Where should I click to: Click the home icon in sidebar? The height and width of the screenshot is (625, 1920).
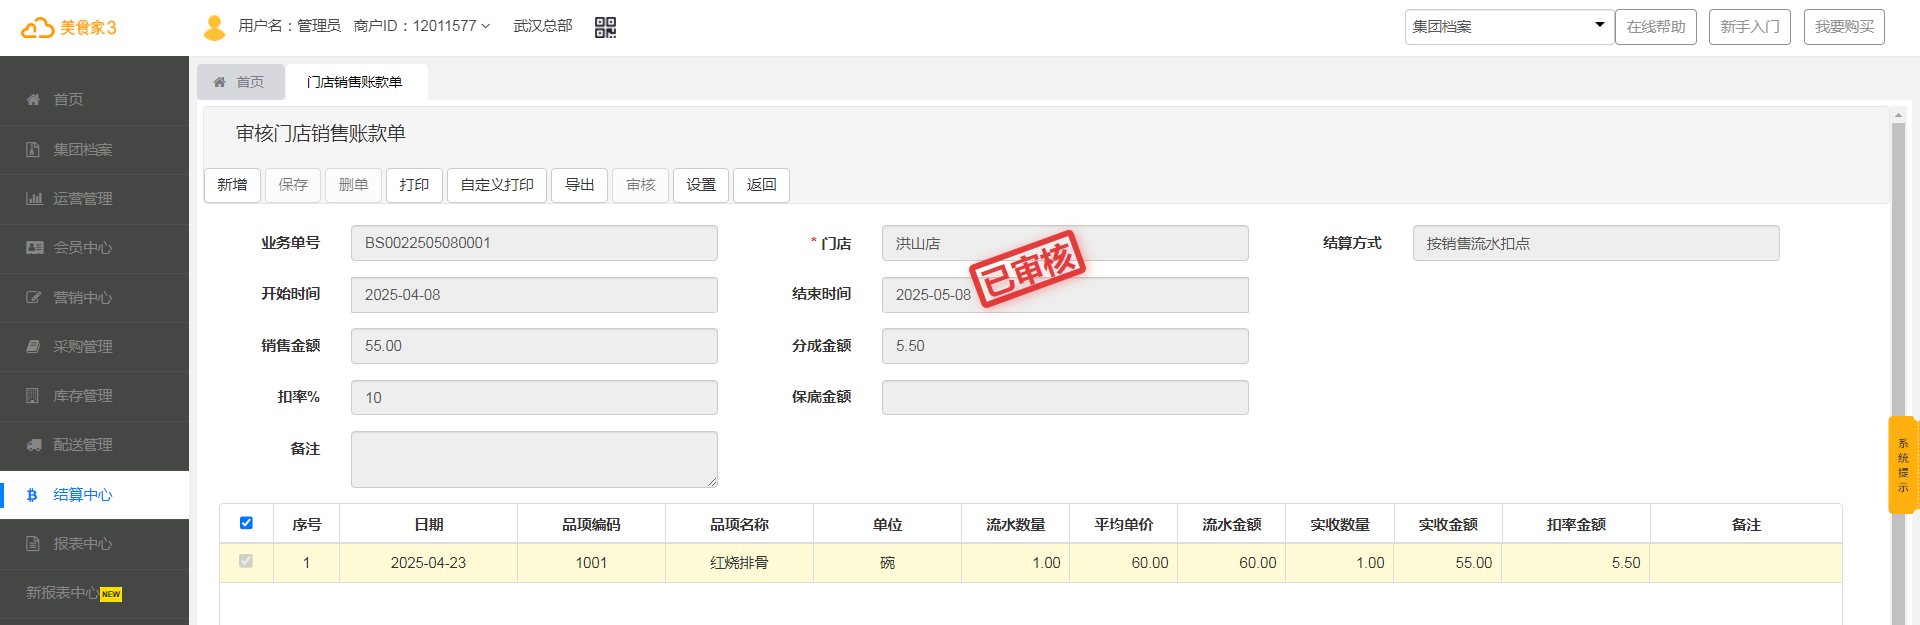pyautogui.click(x=33, y=100)
